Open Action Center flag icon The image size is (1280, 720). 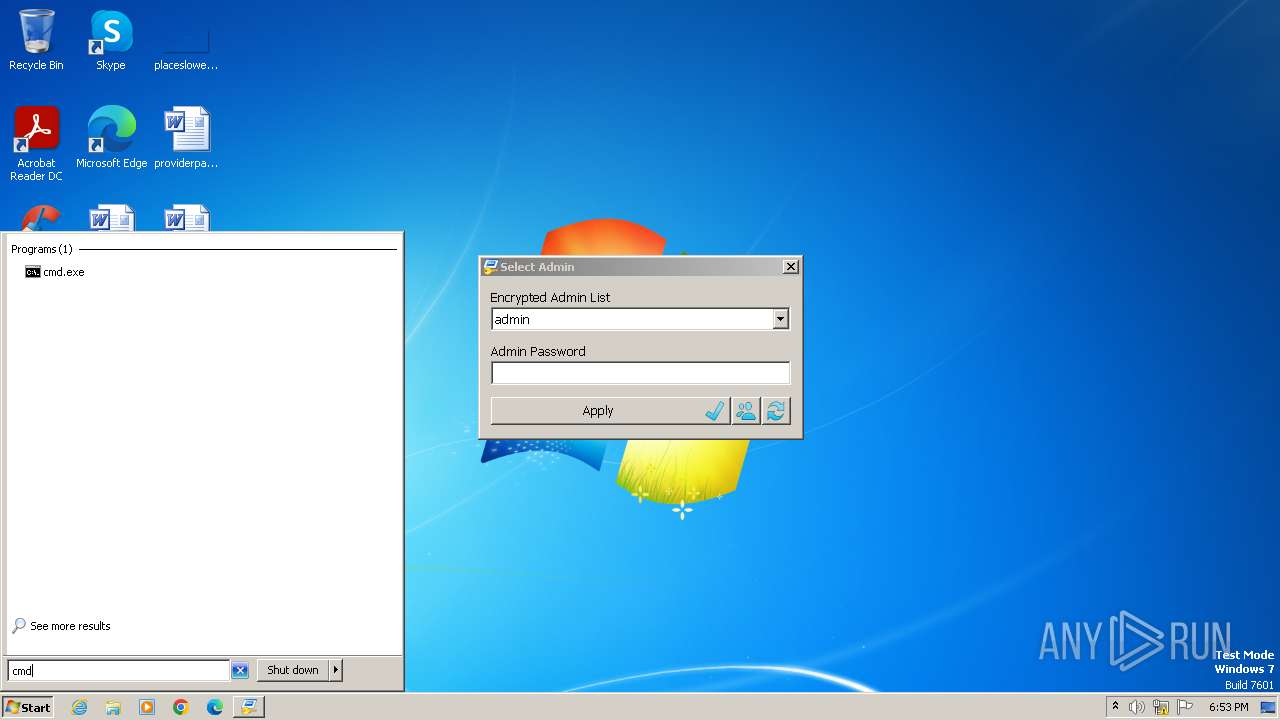click(1185, 707)
